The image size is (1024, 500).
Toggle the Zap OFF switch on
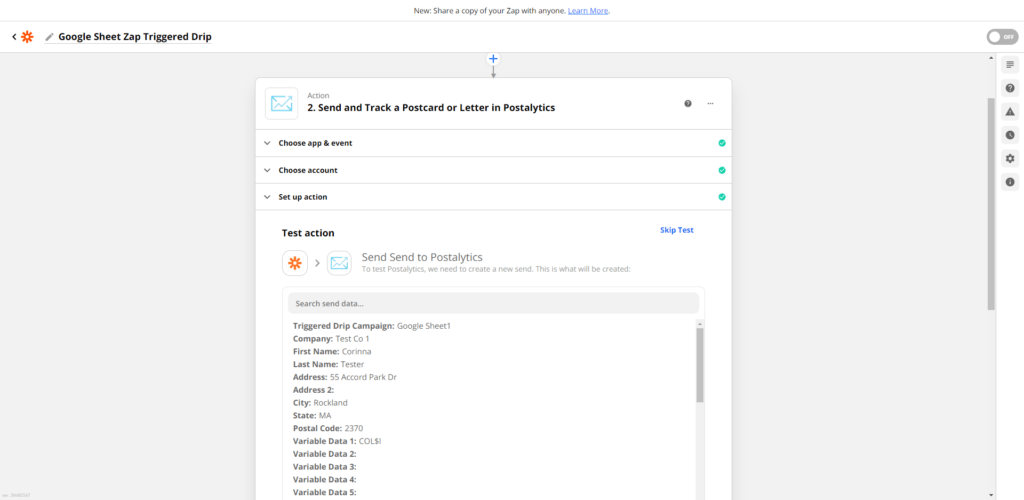[1002, 37]
